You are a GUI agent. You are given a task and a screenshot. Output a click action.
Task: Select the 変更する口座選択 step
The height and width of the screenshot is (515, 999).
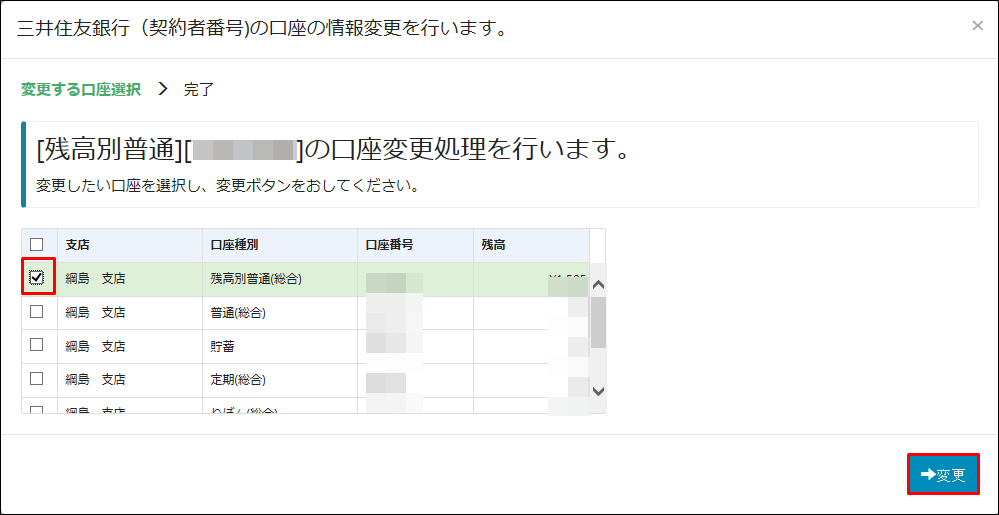tap(81, 89)
